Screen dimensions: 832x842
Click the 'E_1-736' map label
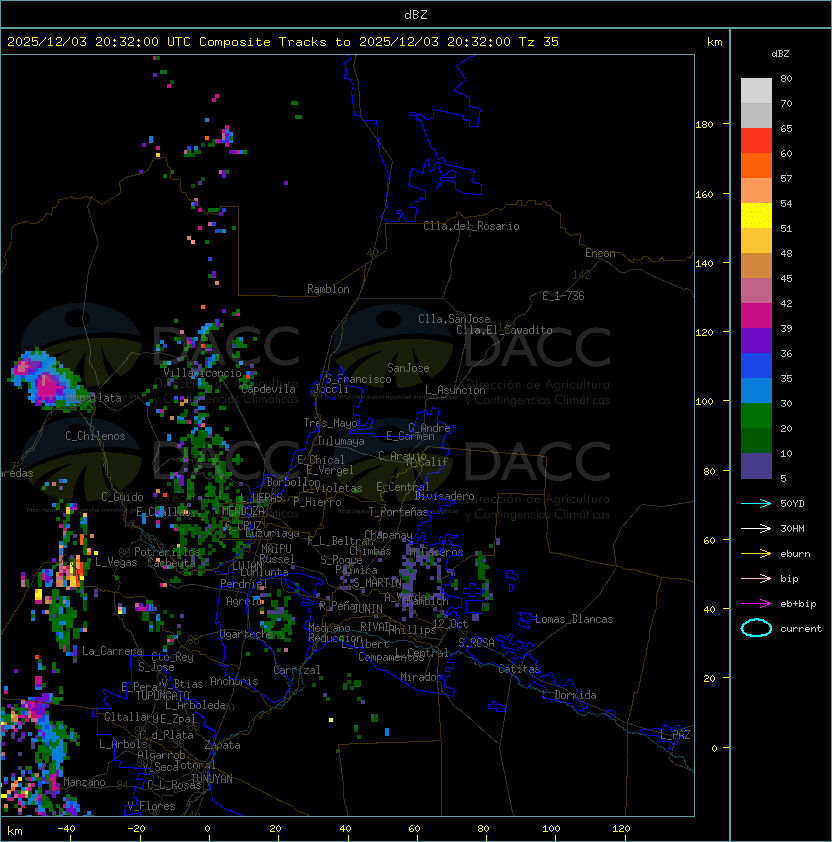pyautogui.click(x=563, y=296)
